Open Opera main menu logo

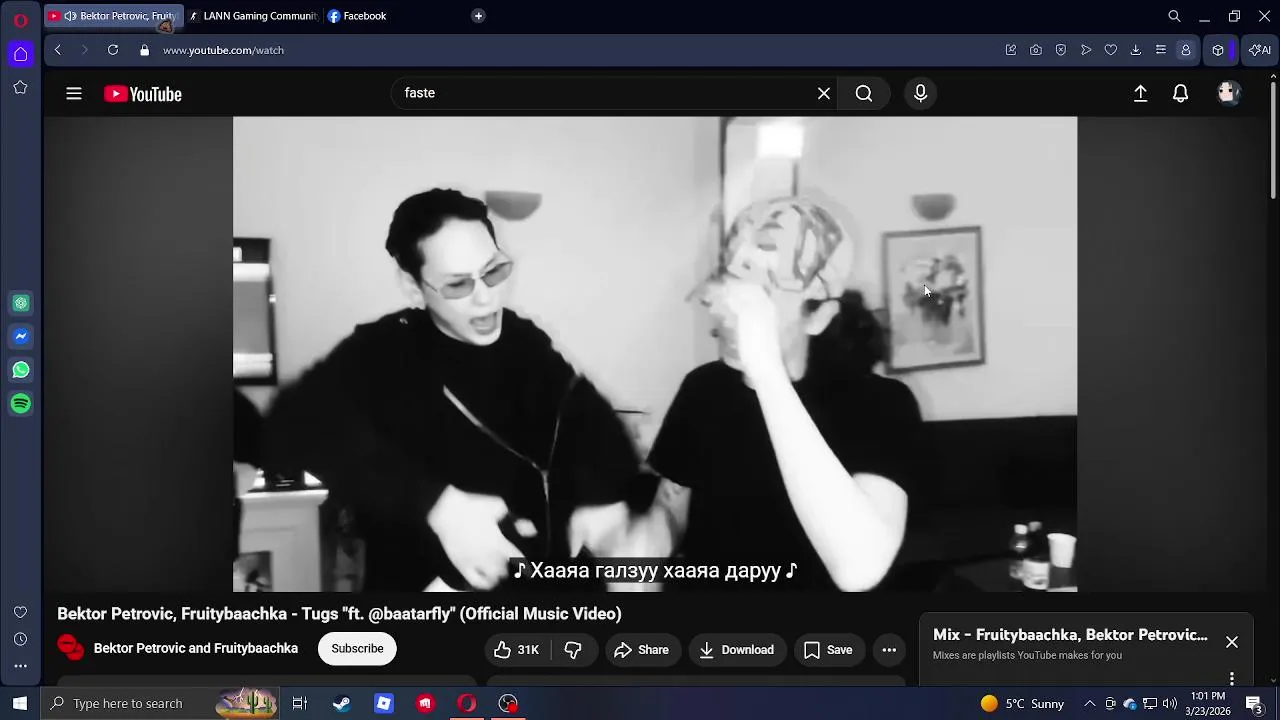coord(20,19)
